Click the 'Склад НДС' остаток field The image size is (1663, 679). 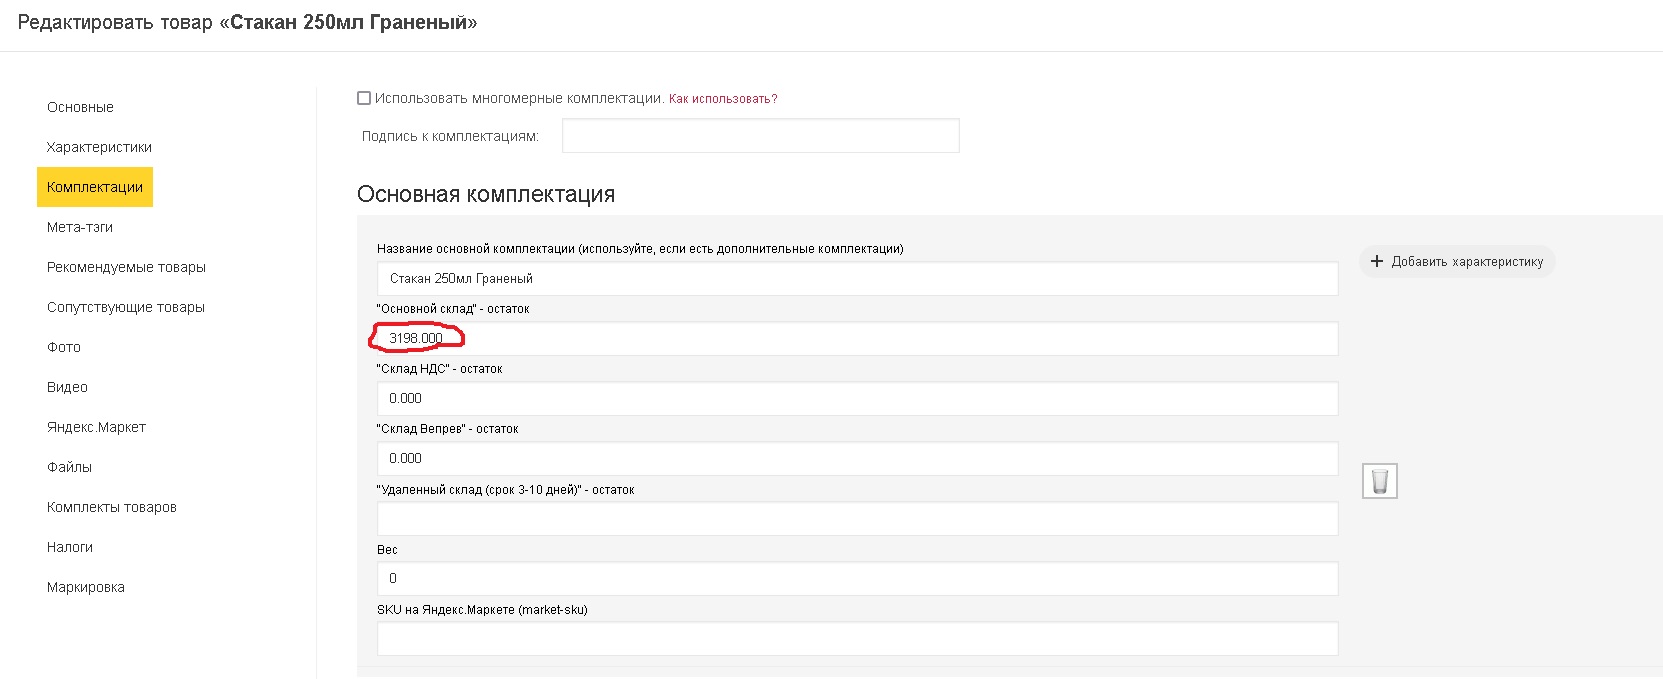pyautogui.click(x=857, y=399)
